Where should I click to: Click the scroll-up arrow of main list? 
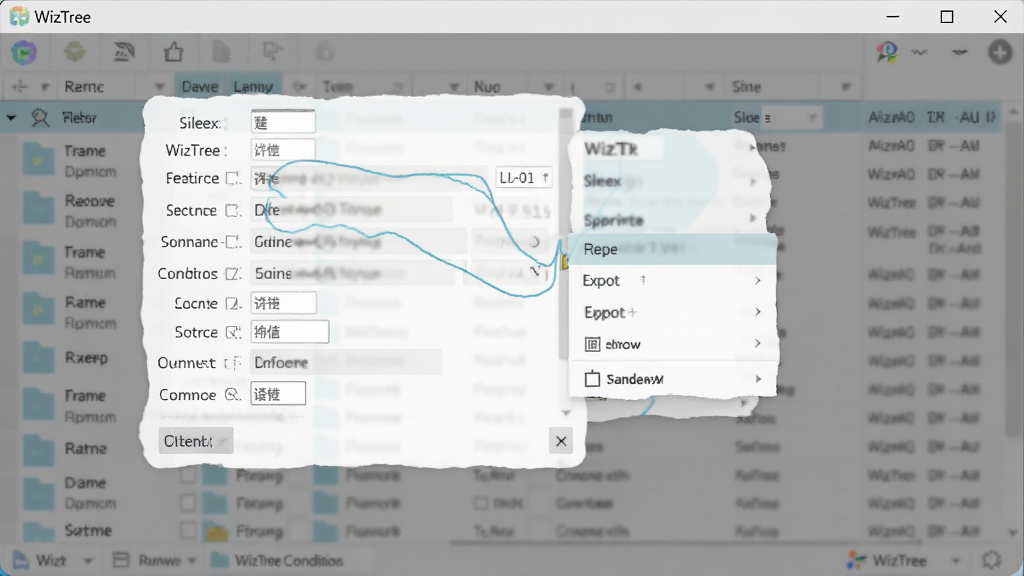(1013, 110)
